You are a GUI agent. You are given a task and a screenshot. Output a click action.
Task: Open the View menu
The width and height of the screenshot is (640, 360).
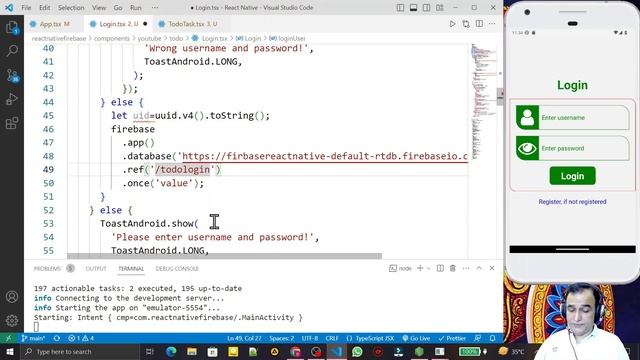[99, 8]
